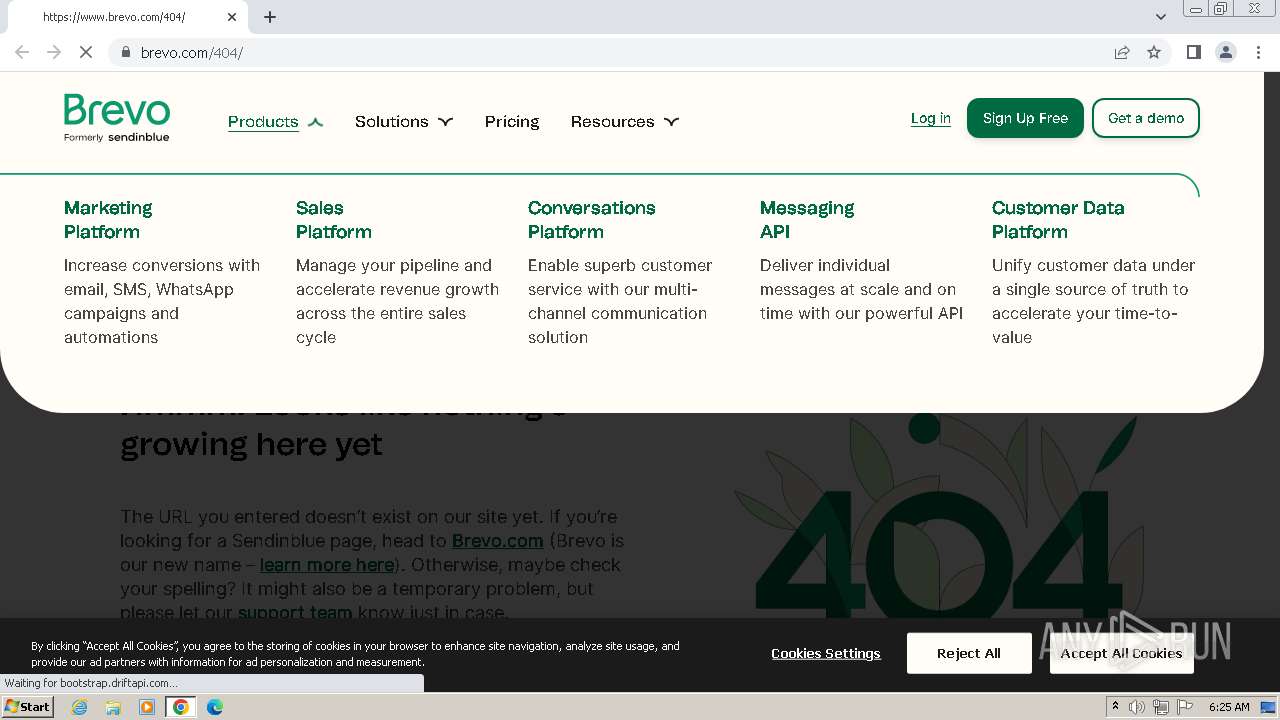Click the Brevo logo

click(x=117, y=118)
